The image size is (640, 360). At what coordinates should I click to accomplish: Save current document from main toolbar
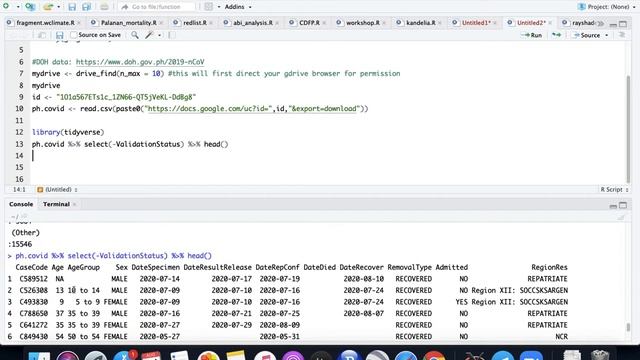coord(72,7)
